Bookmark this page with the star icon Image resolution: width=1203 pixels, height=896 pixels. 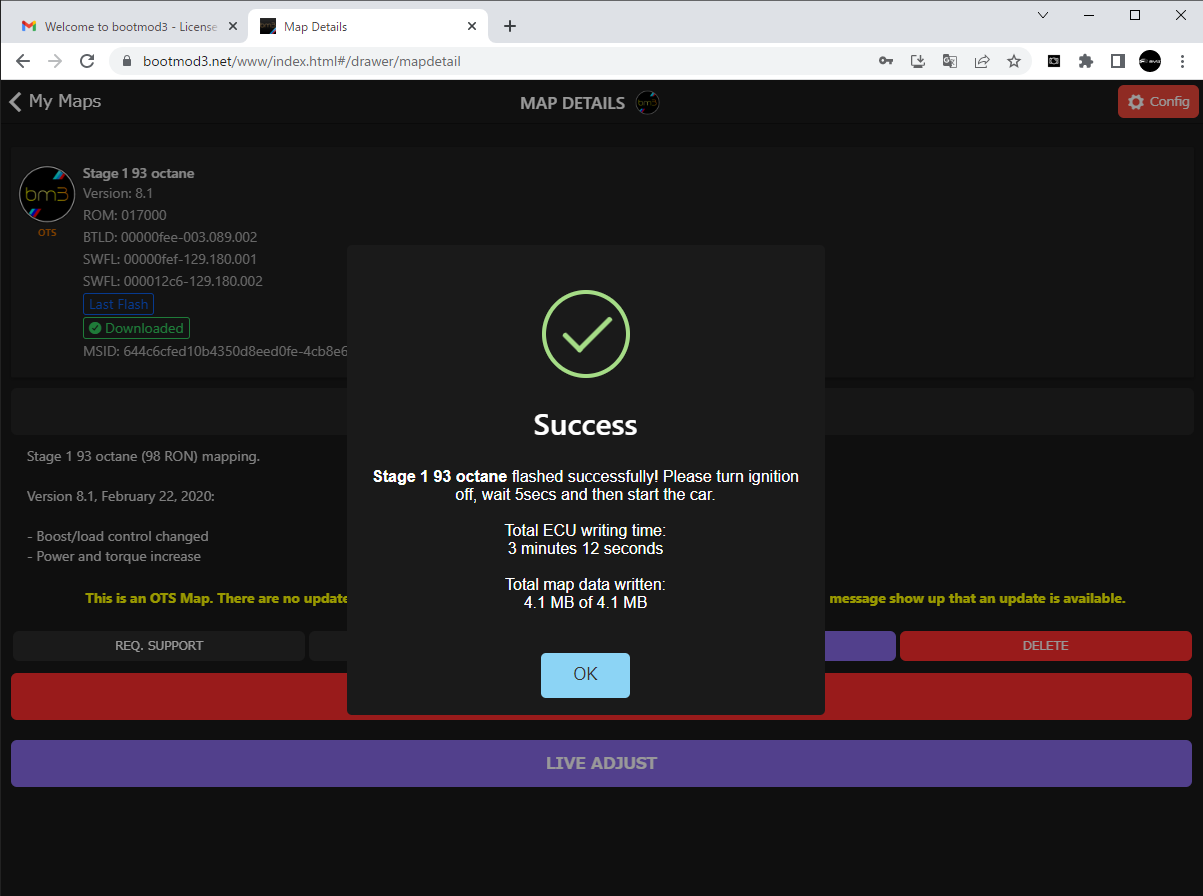(1014, 61)
